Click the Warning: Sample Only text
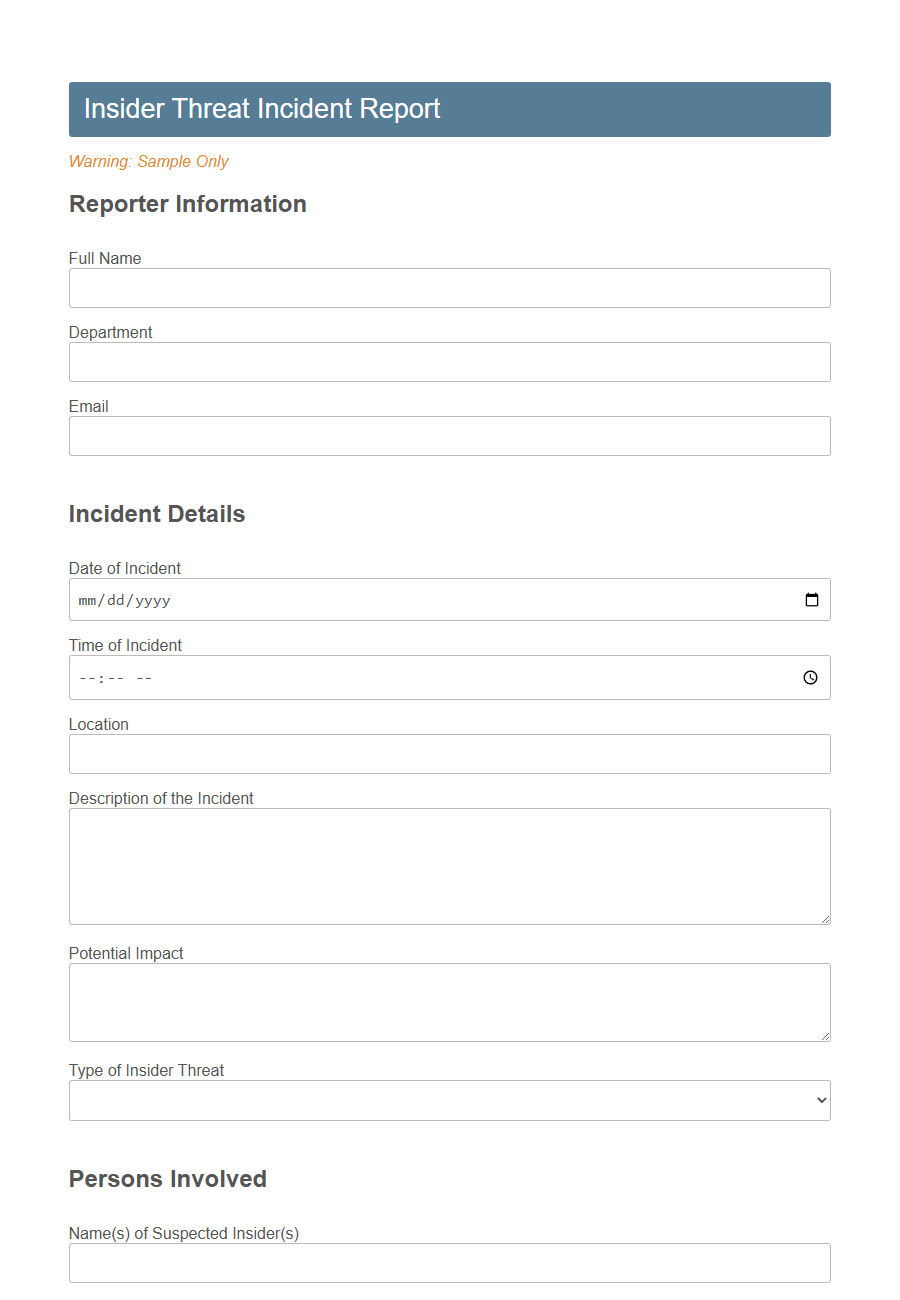The width and height of the screenshot is (900, 1300). (148, 161)
